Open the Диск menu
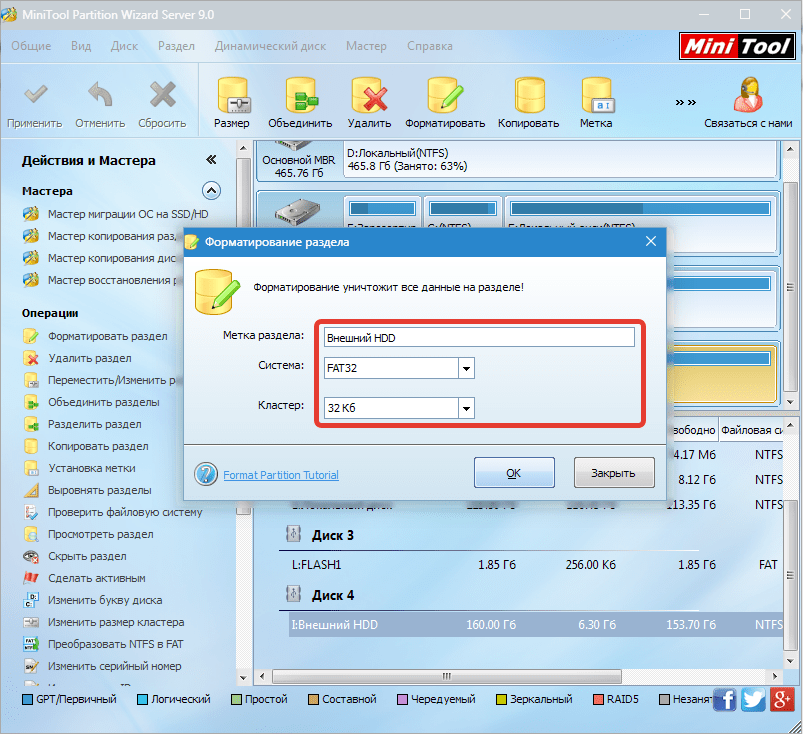Image resolution: width=803 pixels, height=734 pixels. click(125, 46)
